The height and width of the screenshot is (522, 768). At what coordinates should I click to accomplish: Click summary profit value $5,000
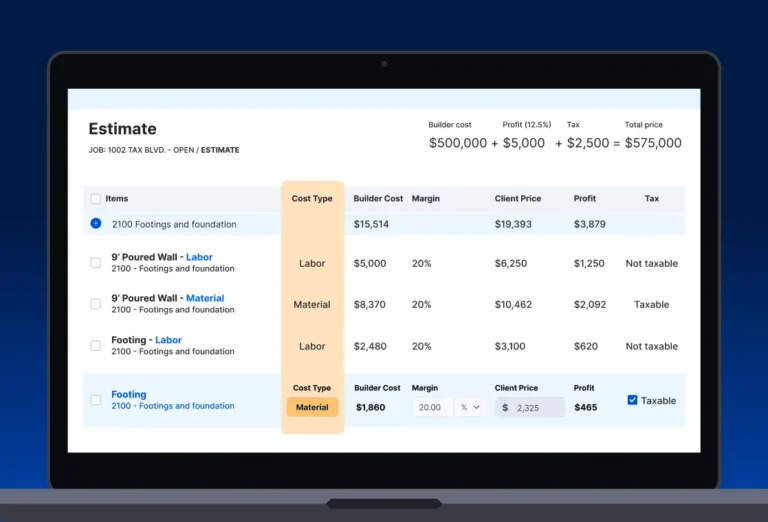(524, 143)
